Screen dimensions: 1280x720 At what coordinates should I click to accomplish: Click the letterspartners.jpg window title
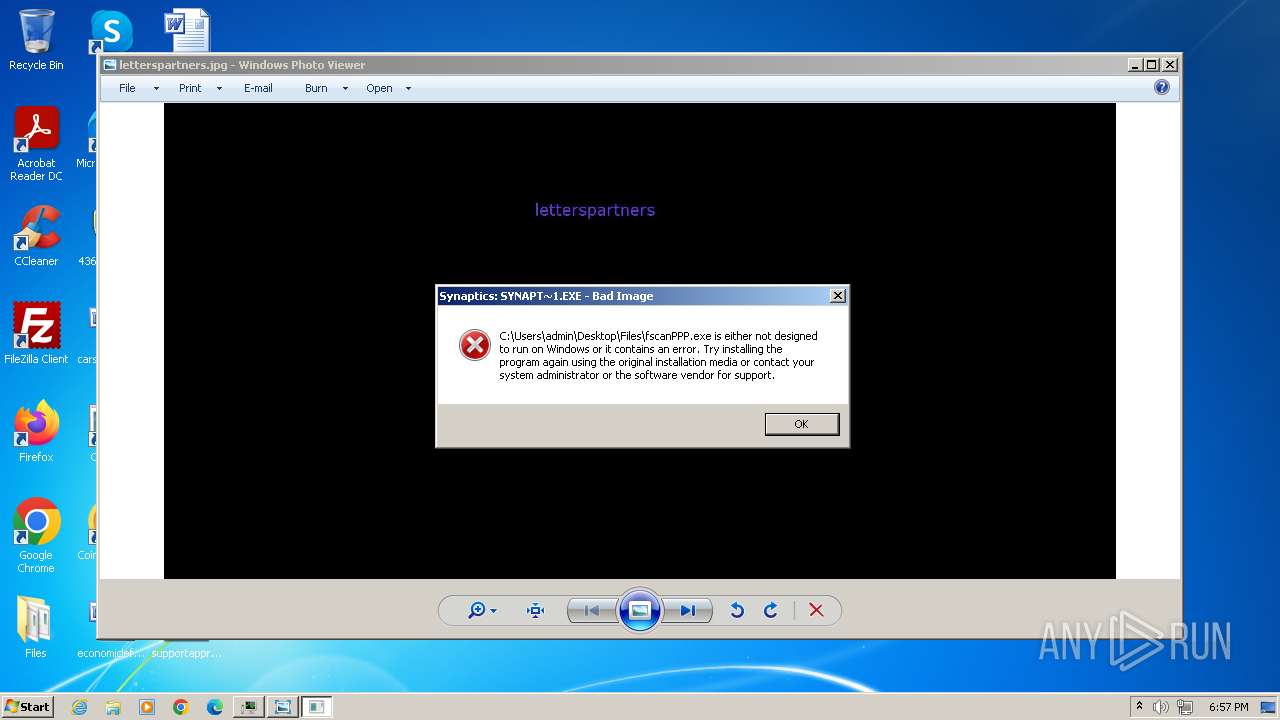242,65
